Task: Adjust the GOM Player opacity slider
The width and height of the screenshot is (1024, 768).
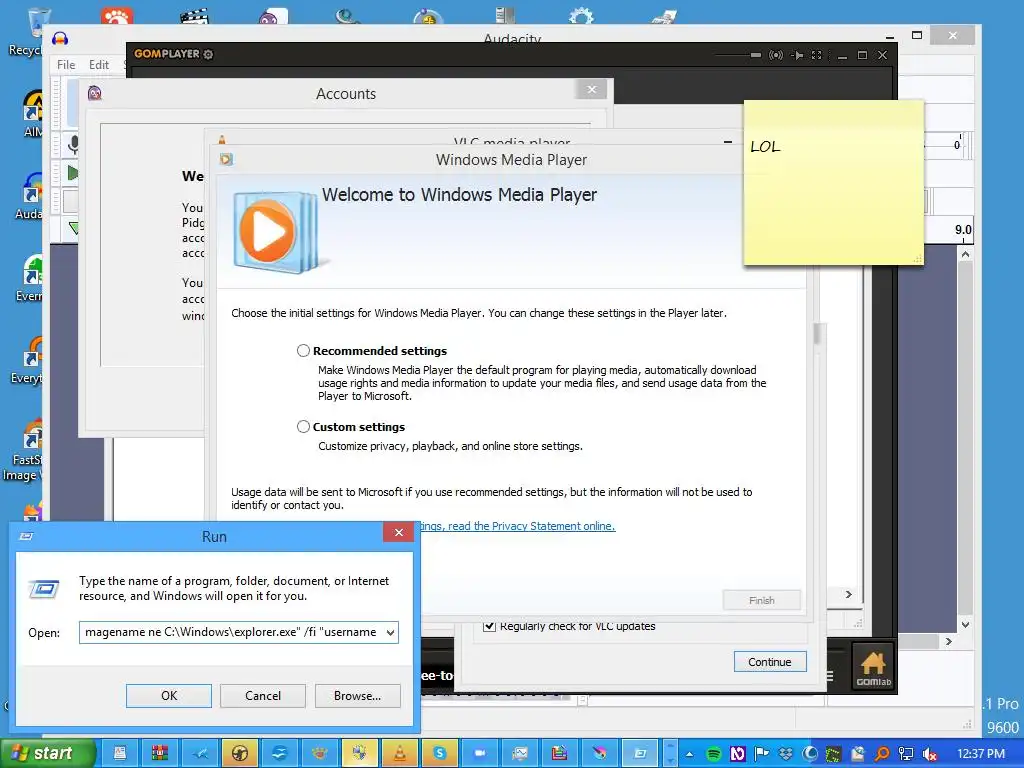Action: click(738, 55)
